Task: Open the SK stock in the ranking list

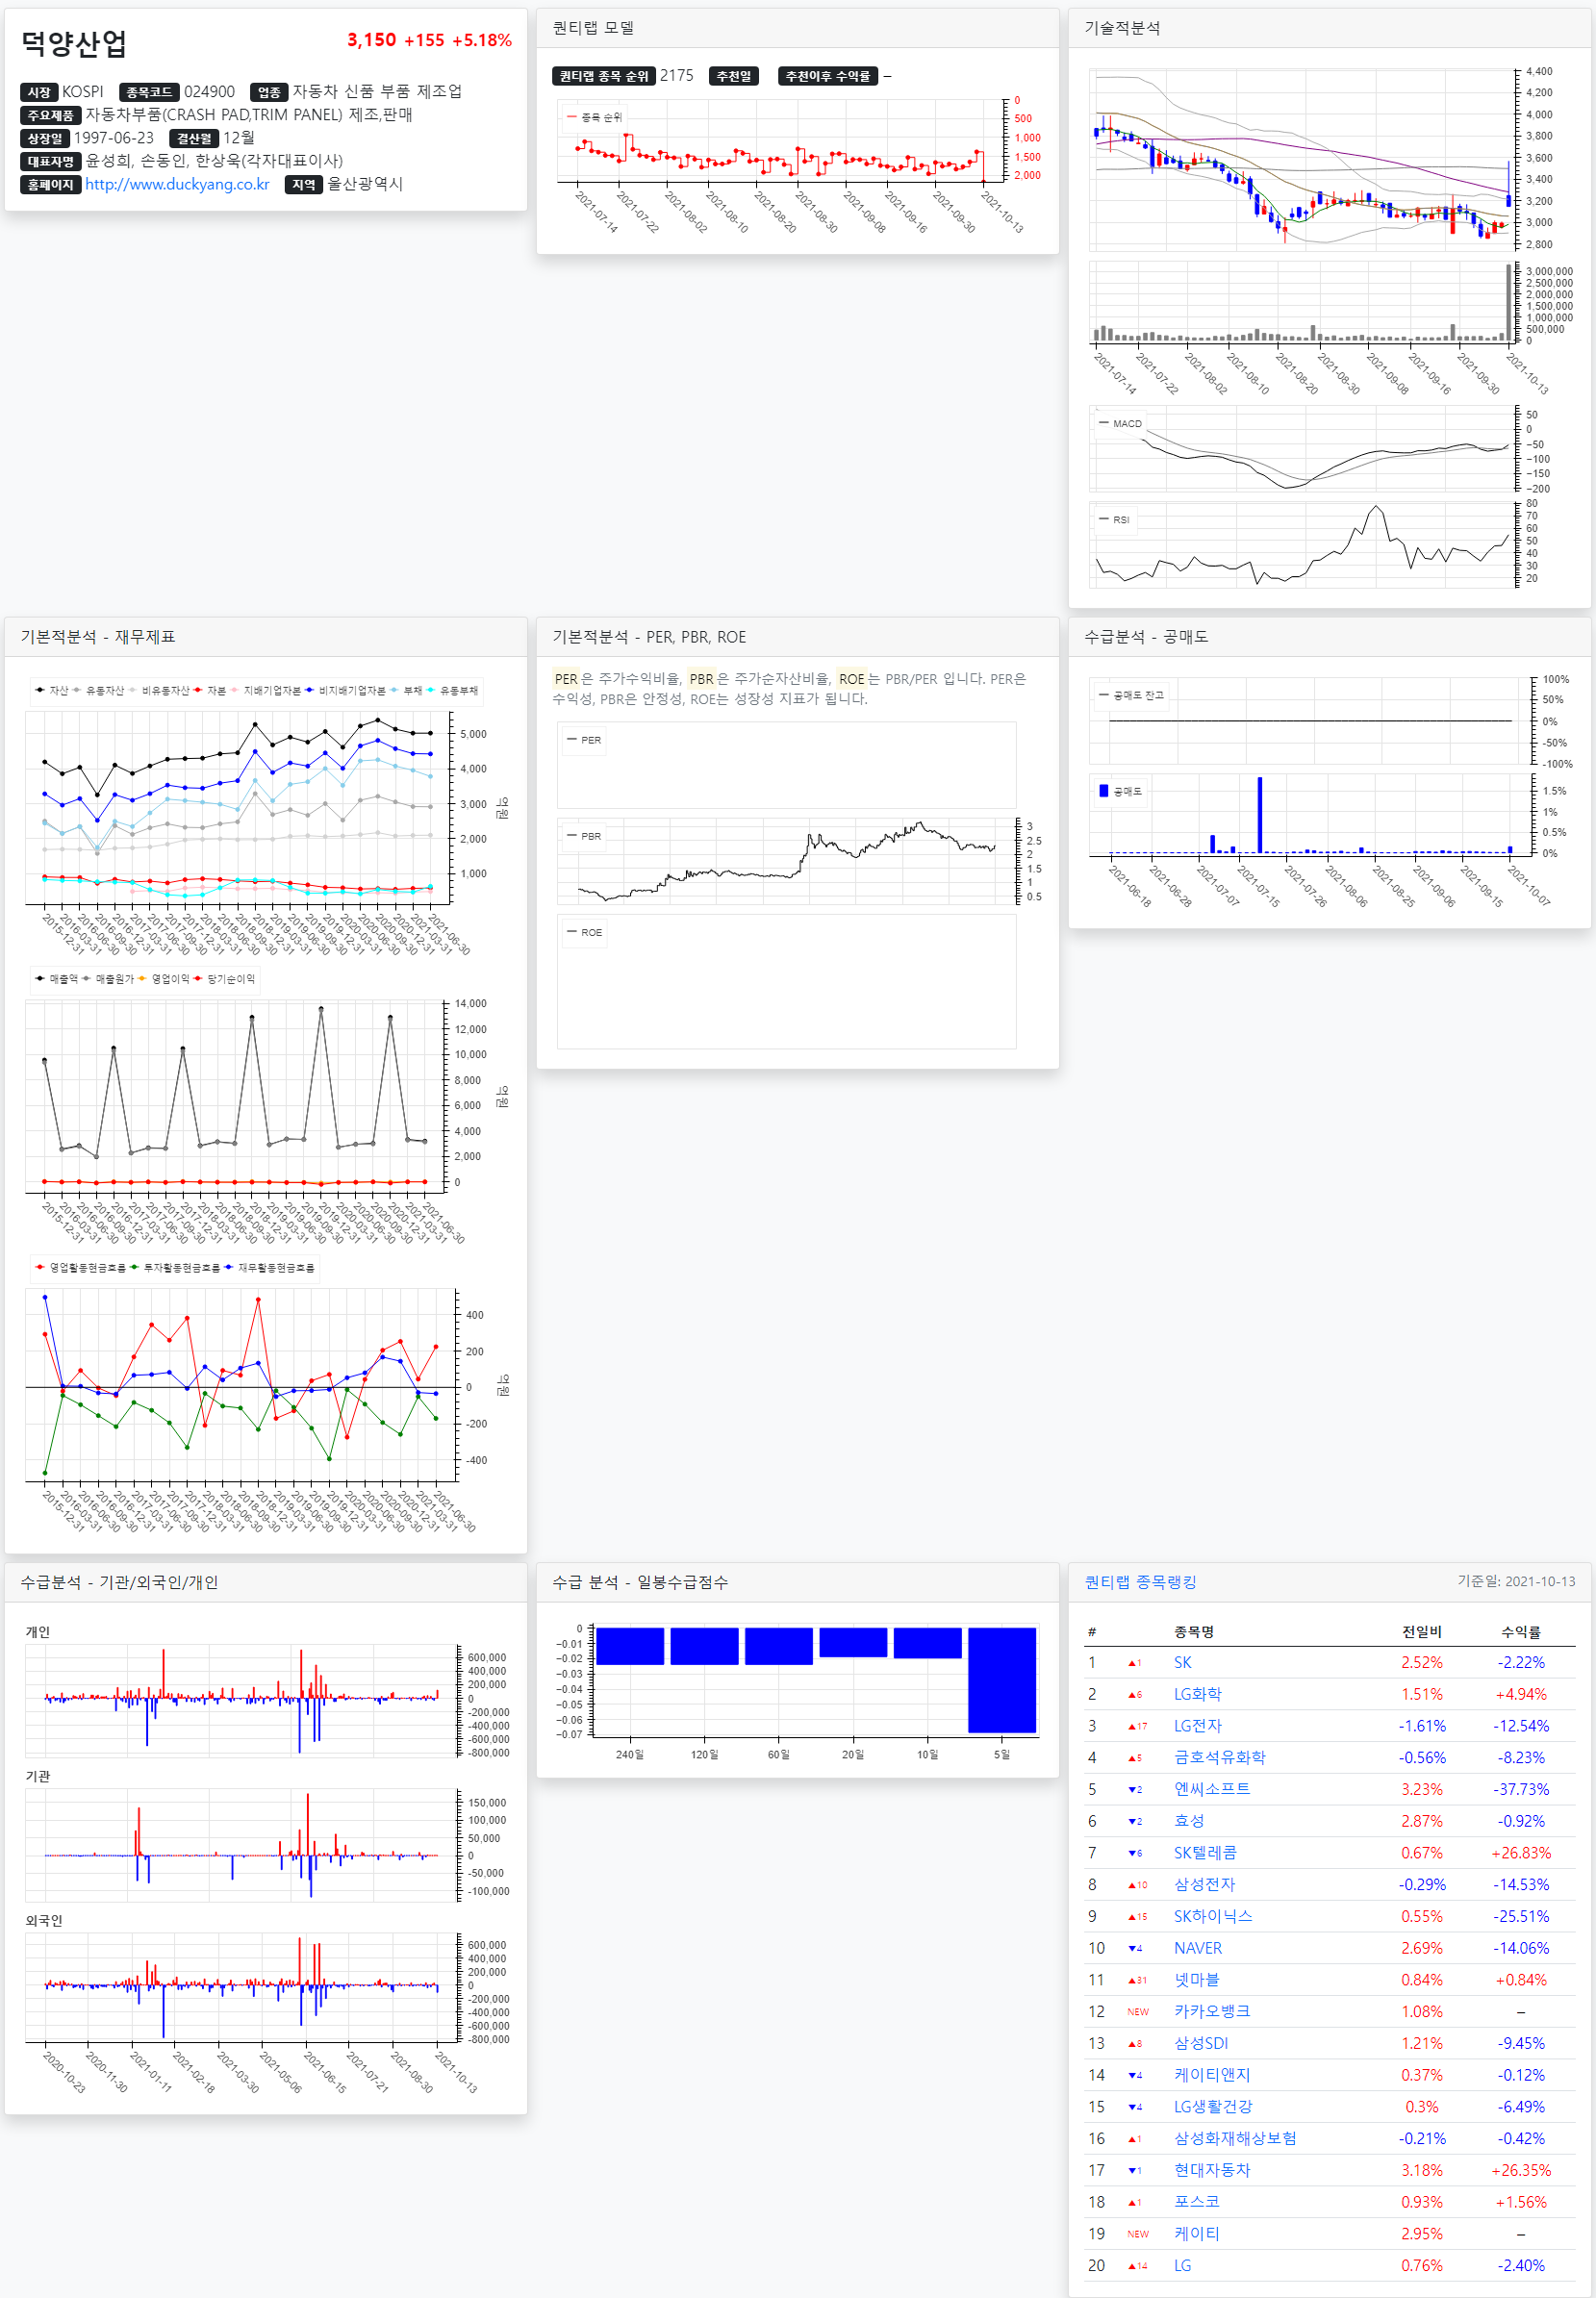Action: [x=1182, y=1662]
